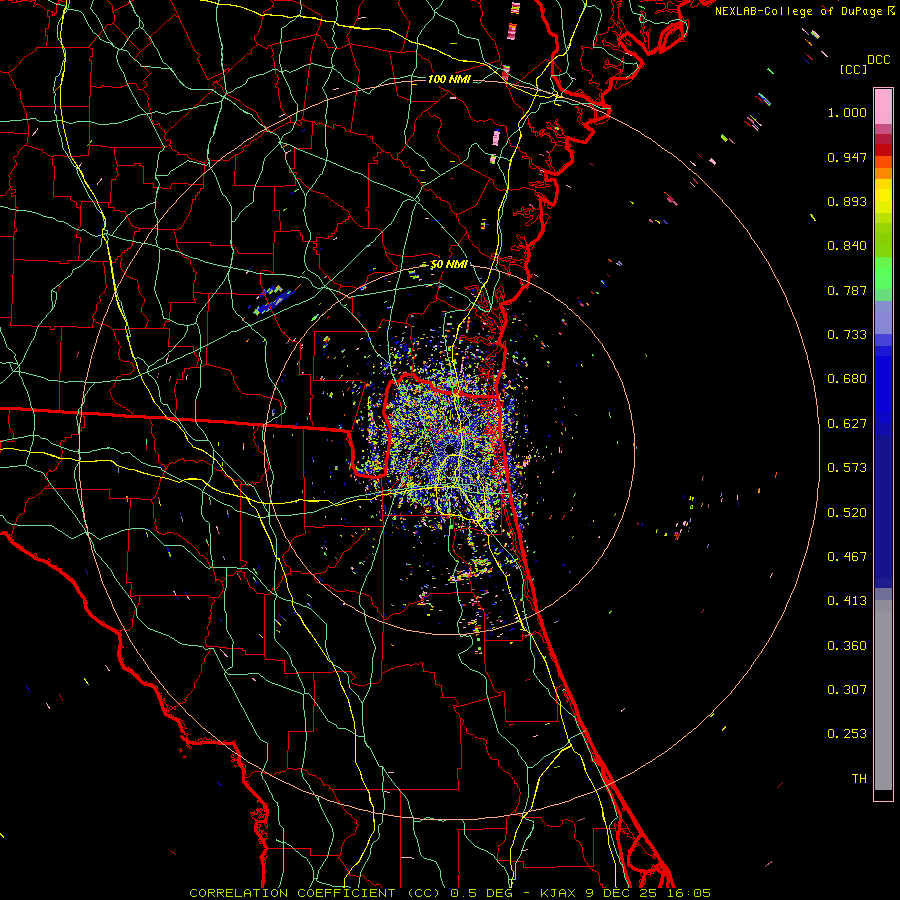
Task: Select the 0.627 legend value
Action: (847, 424)
